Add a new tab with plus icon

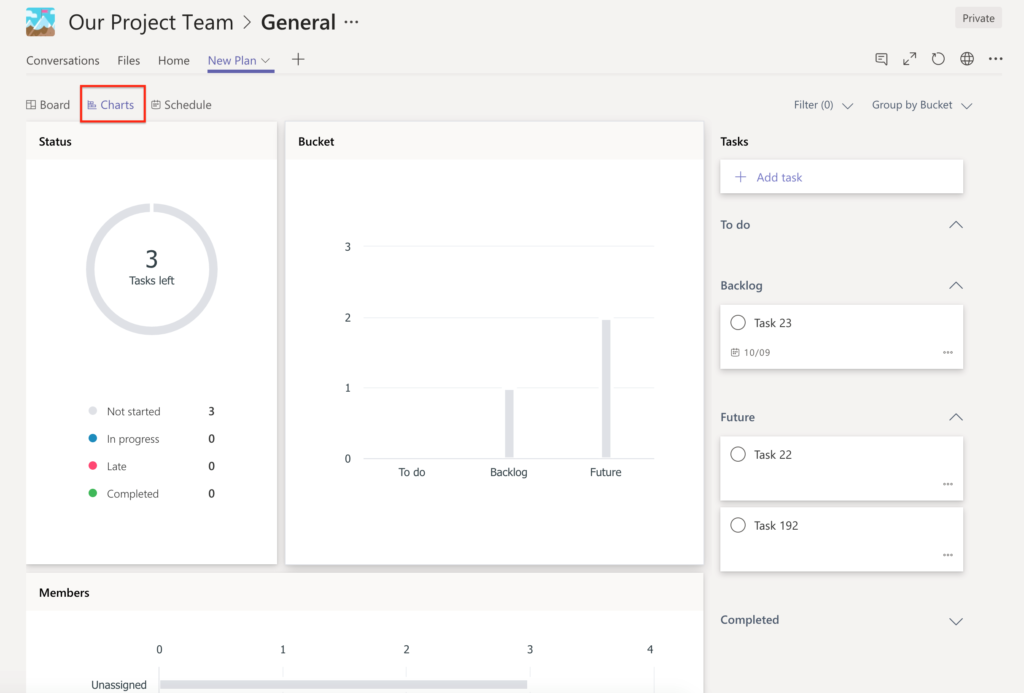pyautogui.click(x=298, y=60)
